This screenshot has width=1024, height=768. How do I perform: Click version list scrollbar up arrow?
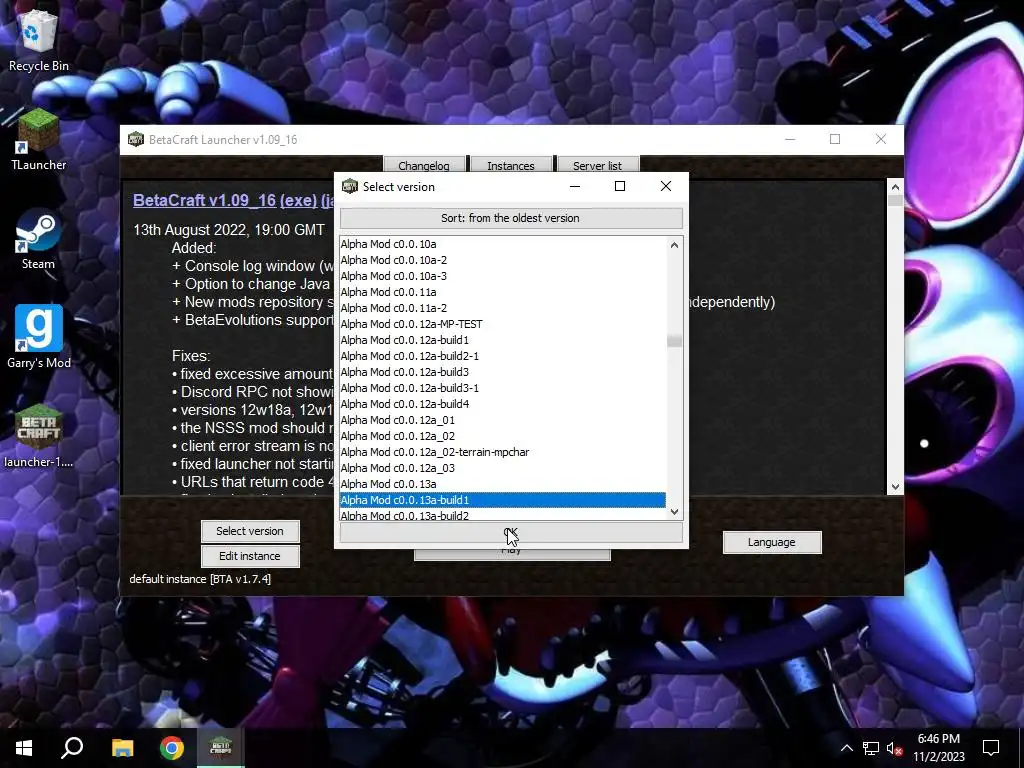(675, 245)
